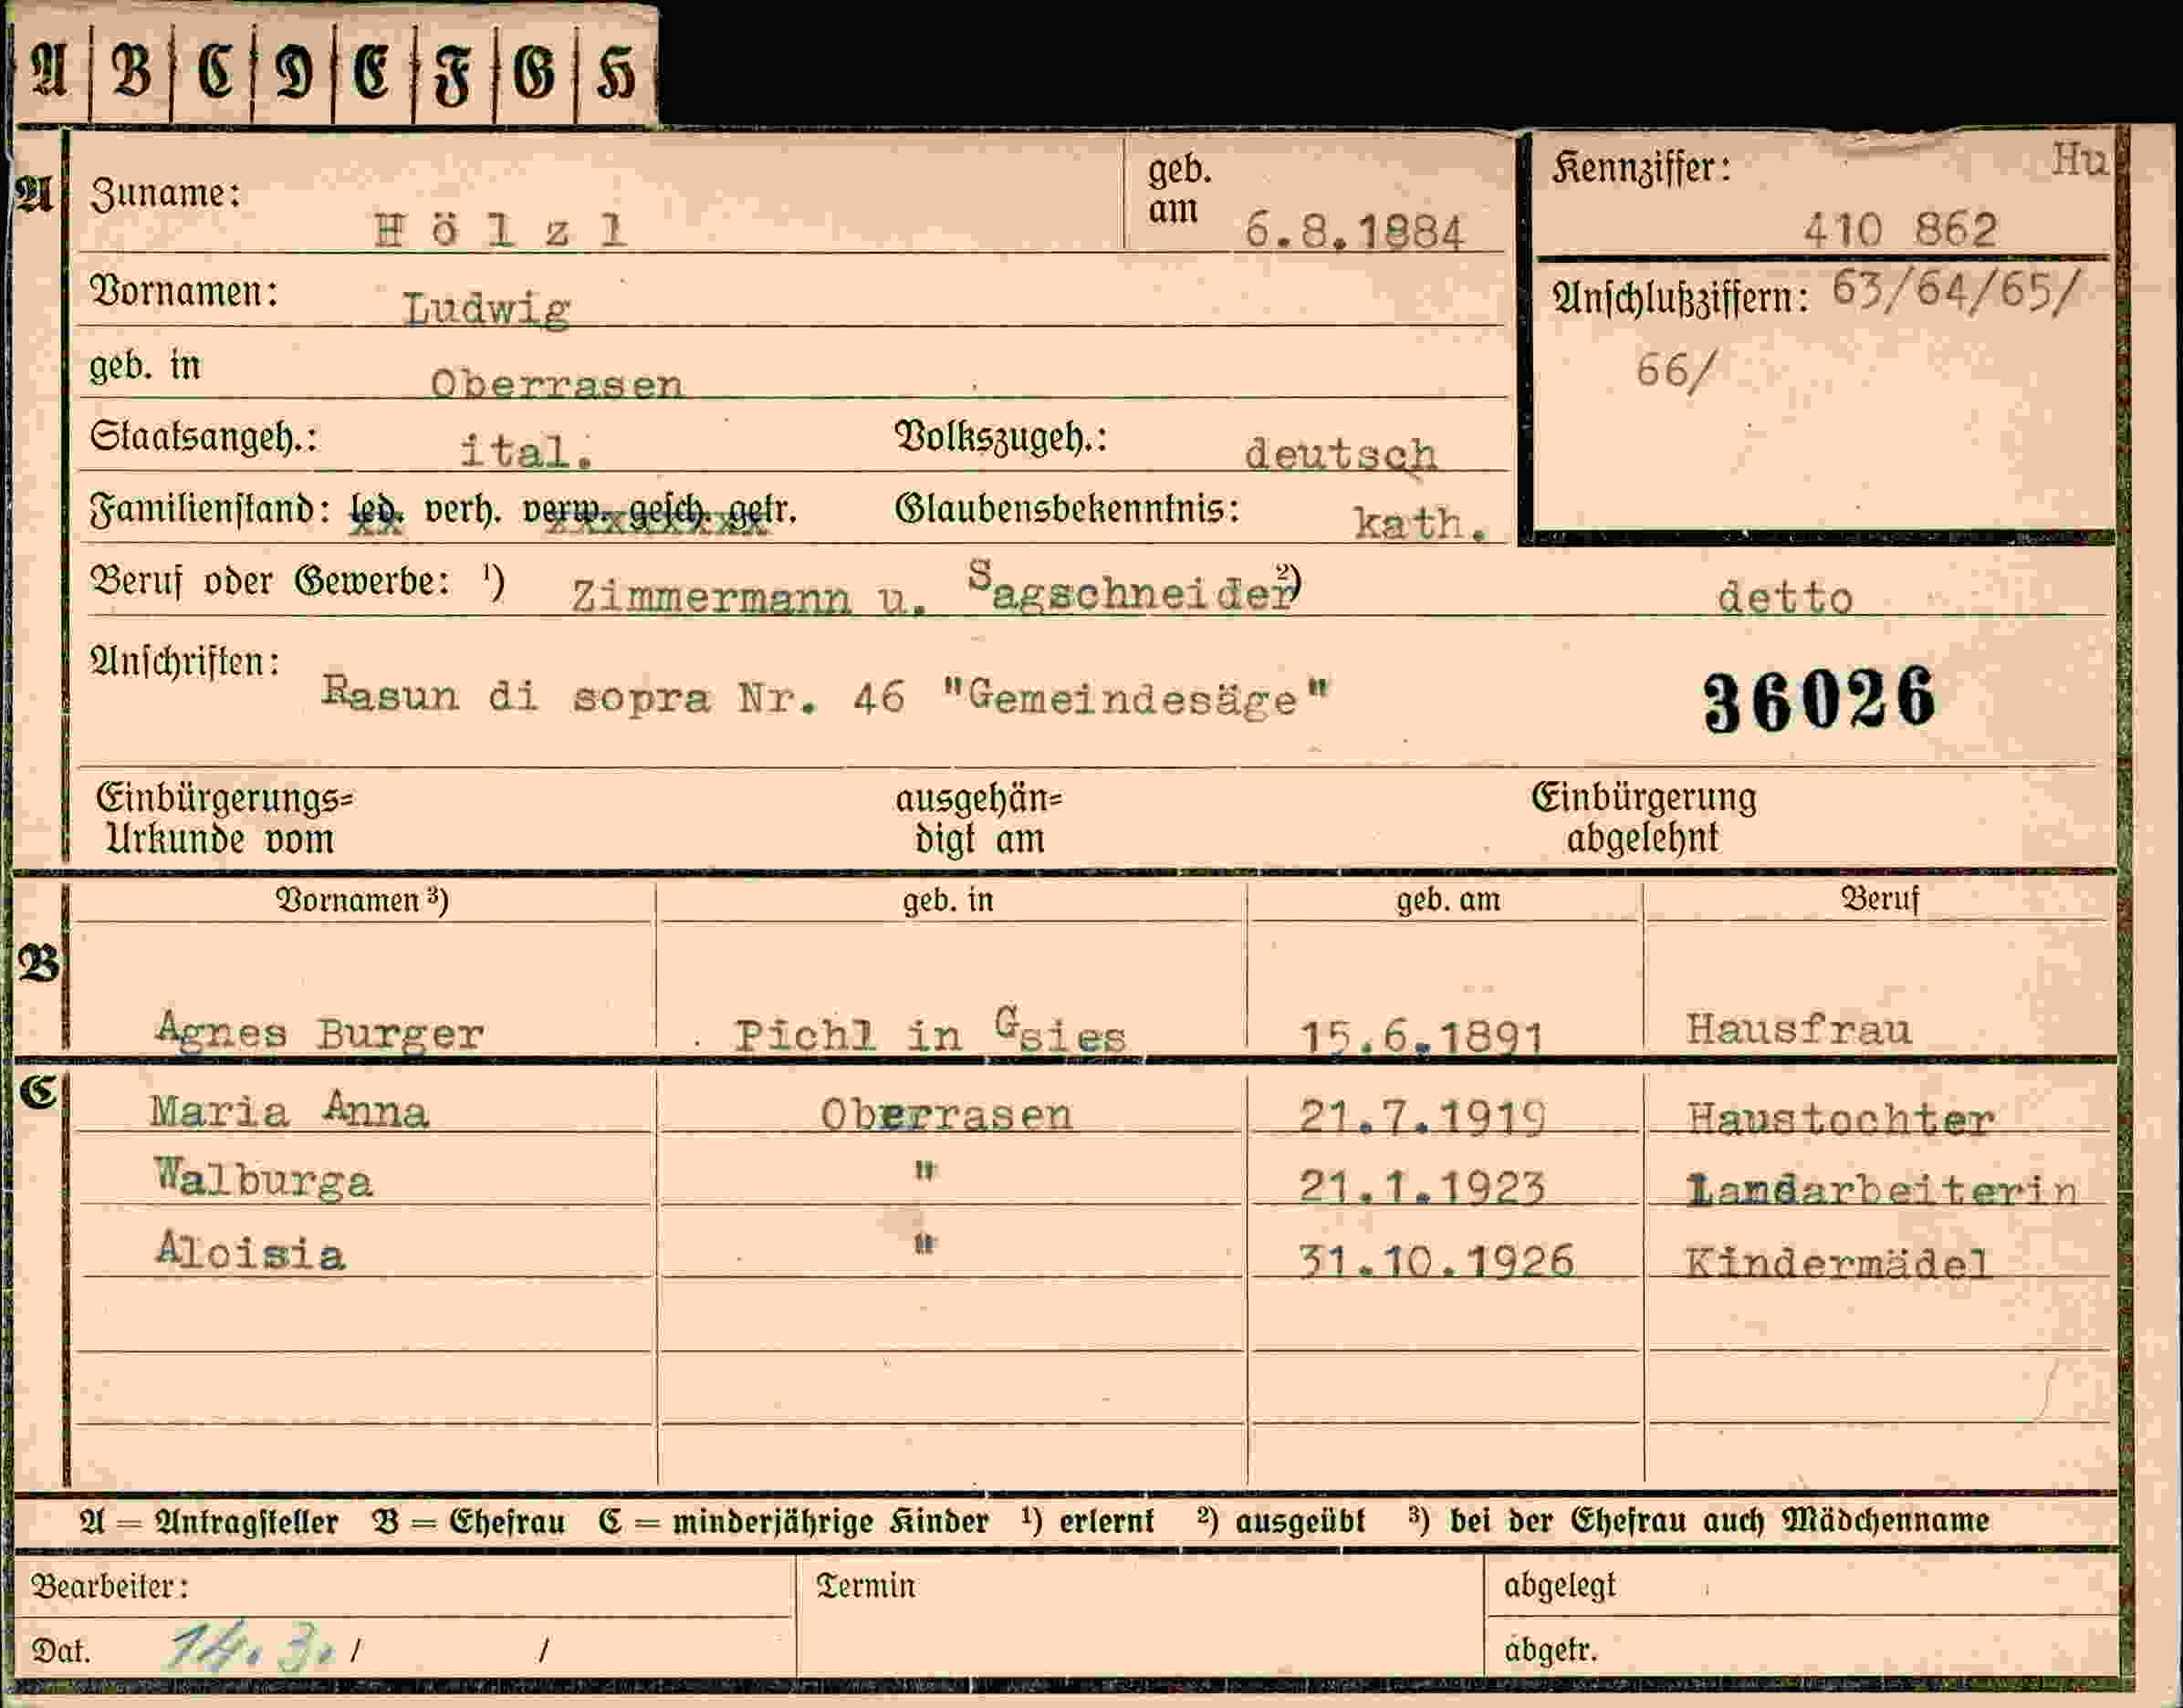Screen dimensions: 2183x1708
Task: Click the code 'Hu' in top corner
Action: [x=2079, y=160]
